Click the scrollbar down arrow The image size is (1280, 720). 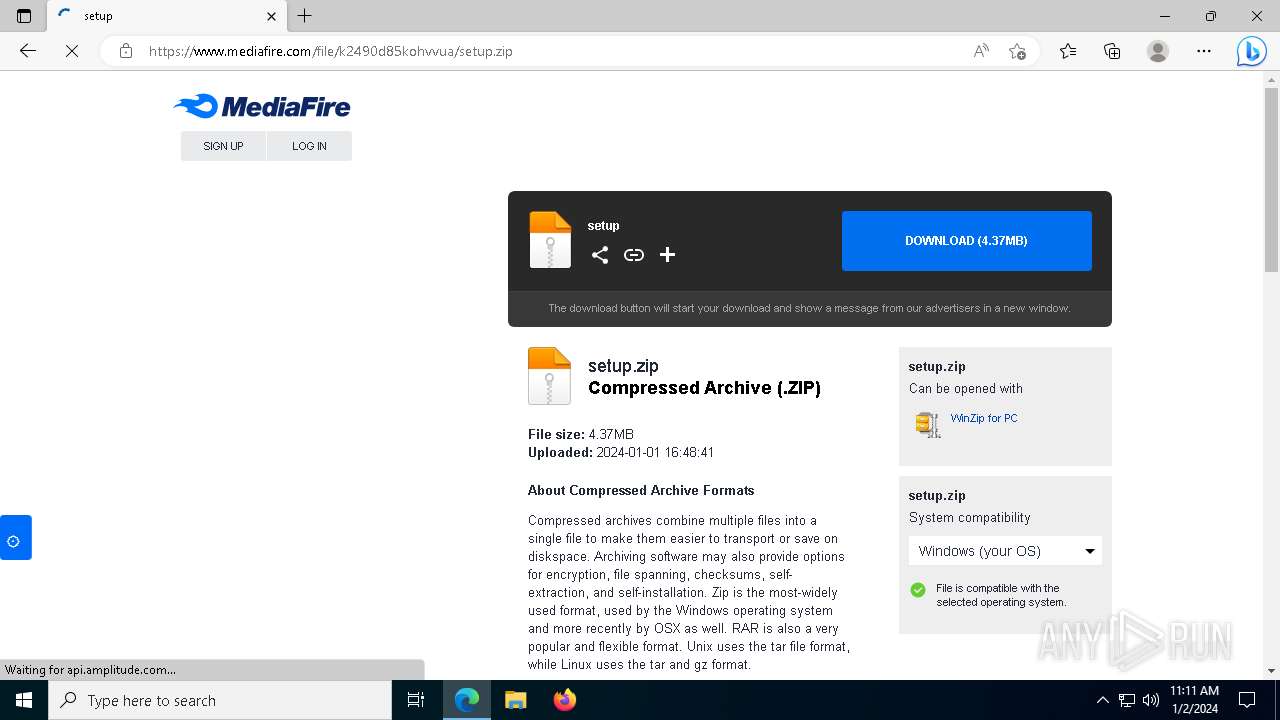1271,671
